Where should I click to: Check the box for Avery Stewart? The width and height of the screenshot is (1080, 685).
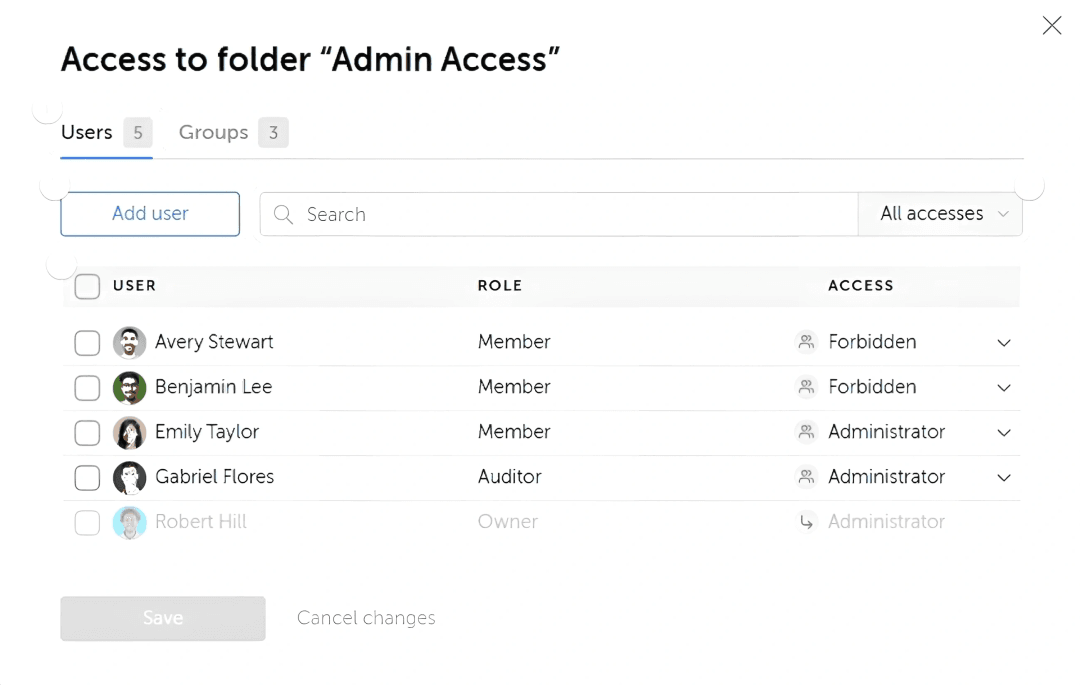click(x=87, y=343)
